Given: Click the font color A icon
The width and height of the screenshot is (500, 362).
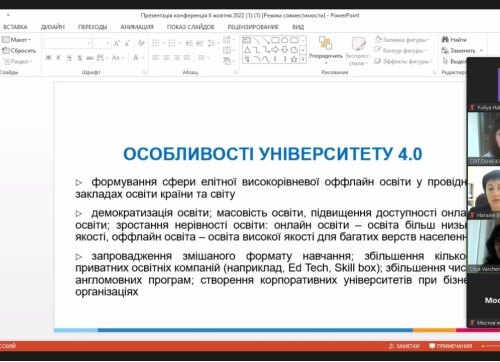Looking at the screenshot, I should coord(136,58).
